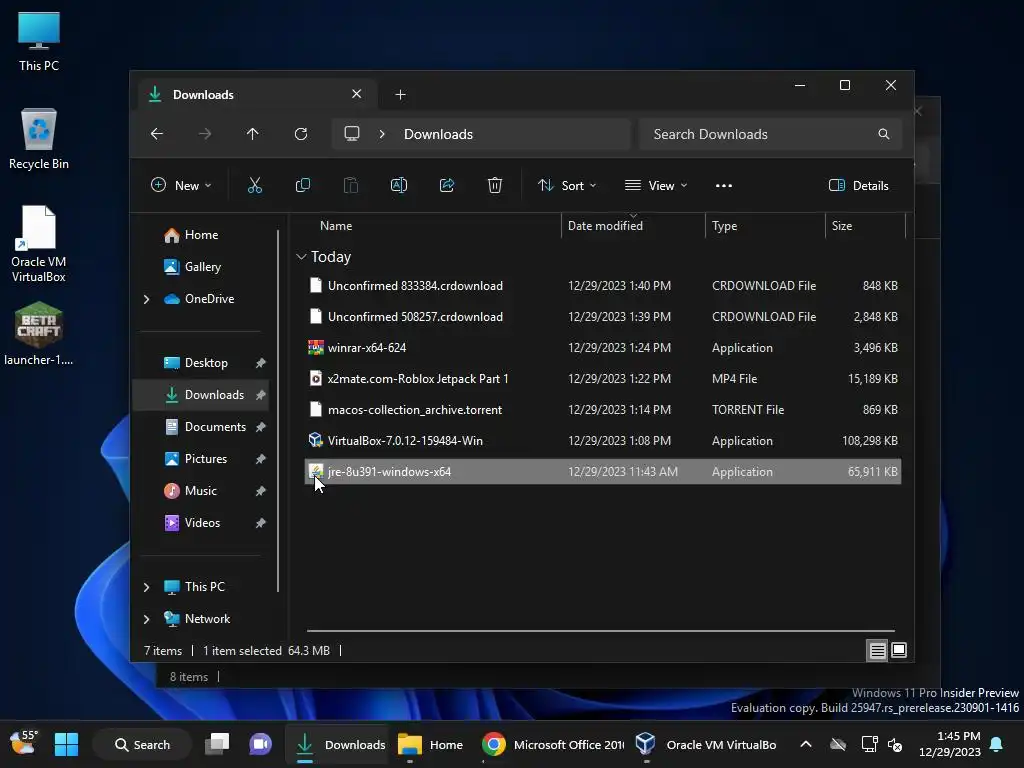
Task: Expand Network tree node
Action: point(146,619)
